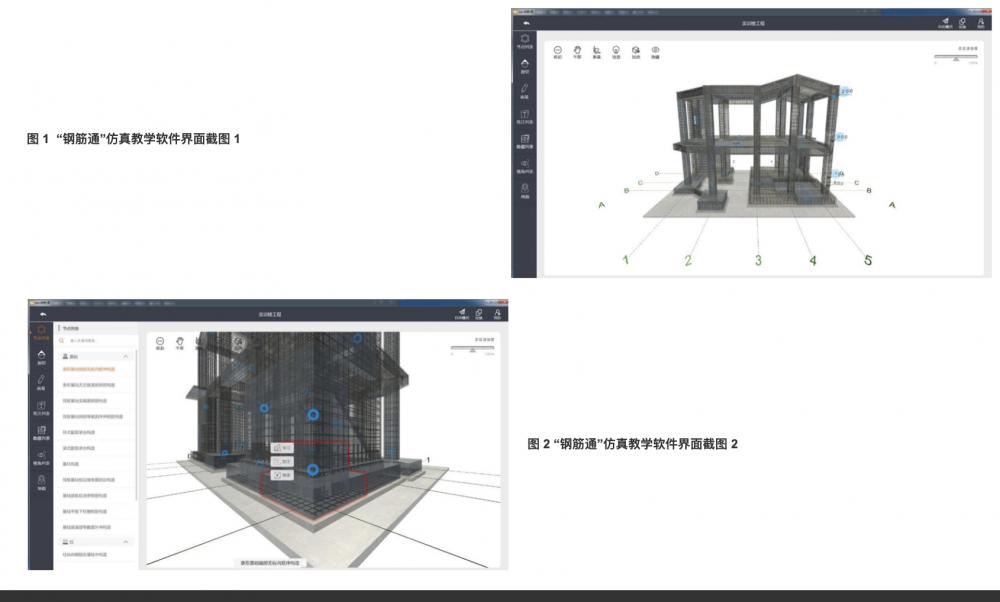
Task: Click the user profile icon in top window
Action: [x=982, y=22]
